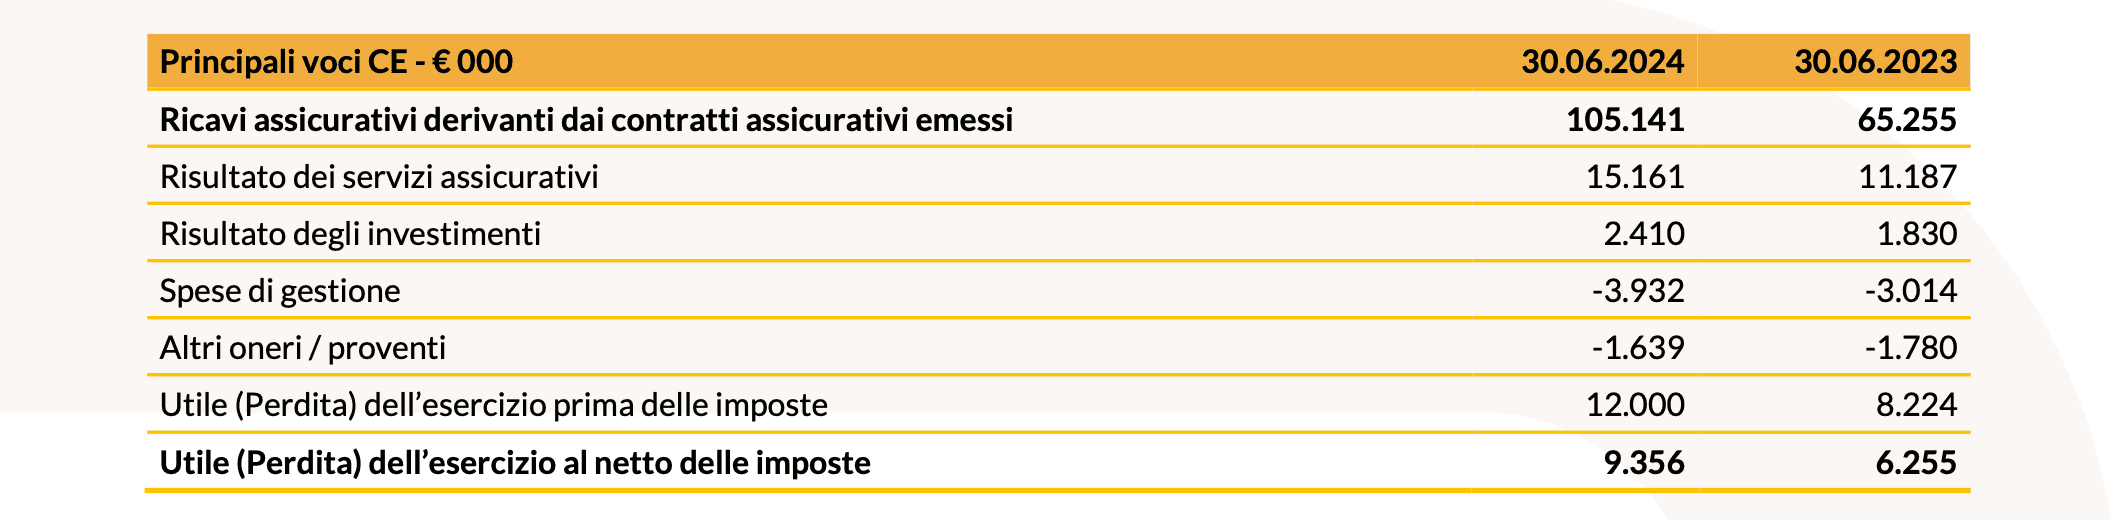Select the "Utile (Perdita) dell'esercizio prima delle imposte" label
This screenshot has width=2116, height=520.
pos(494,405)
